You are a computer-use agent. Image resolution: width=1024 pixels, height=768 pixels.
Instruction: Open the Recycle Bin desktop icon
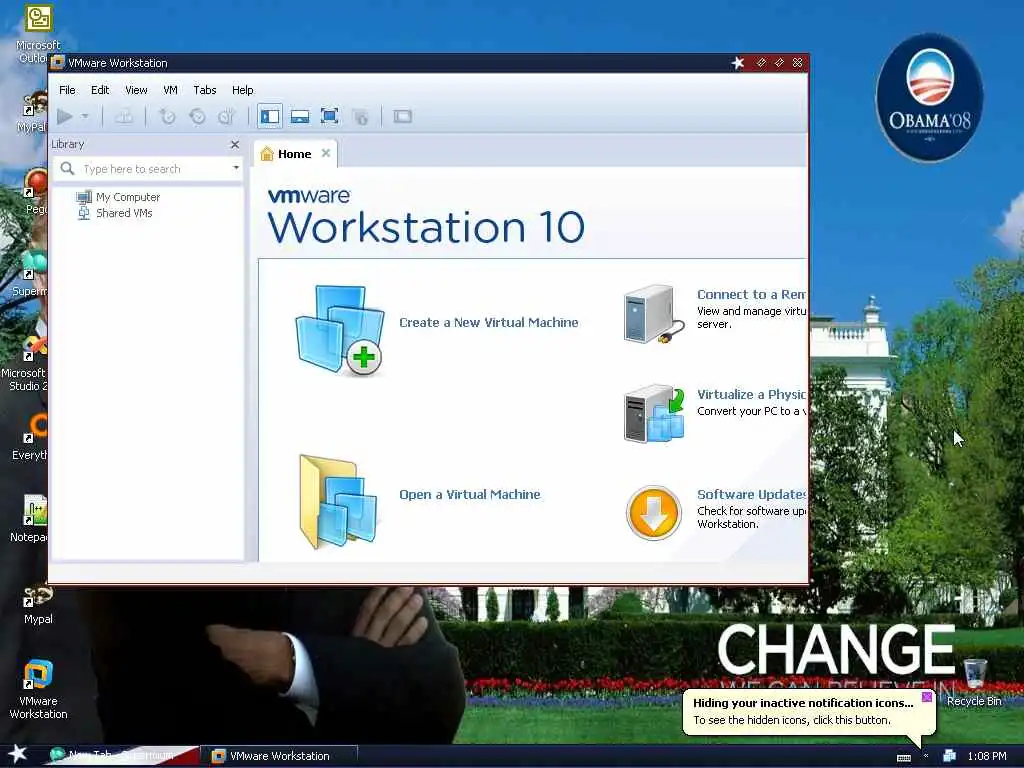(974, 683)
